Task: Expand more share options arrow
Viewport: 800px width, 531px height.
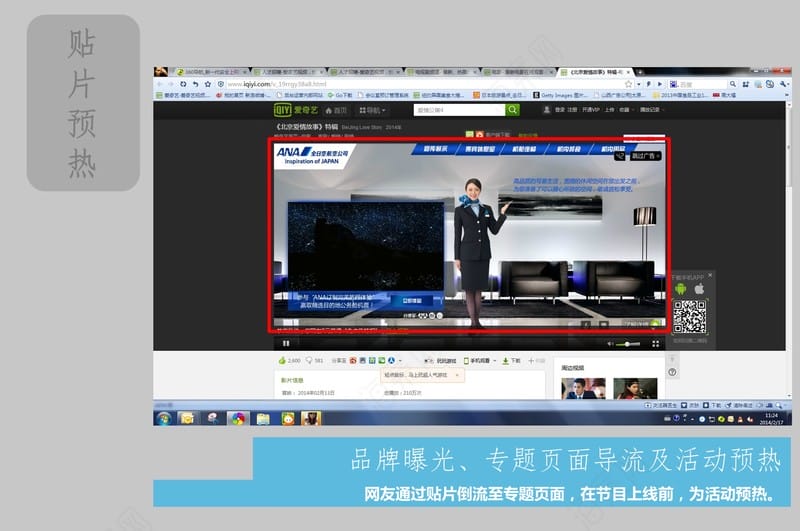Action: pyautogui.click(x=400, y=361)
